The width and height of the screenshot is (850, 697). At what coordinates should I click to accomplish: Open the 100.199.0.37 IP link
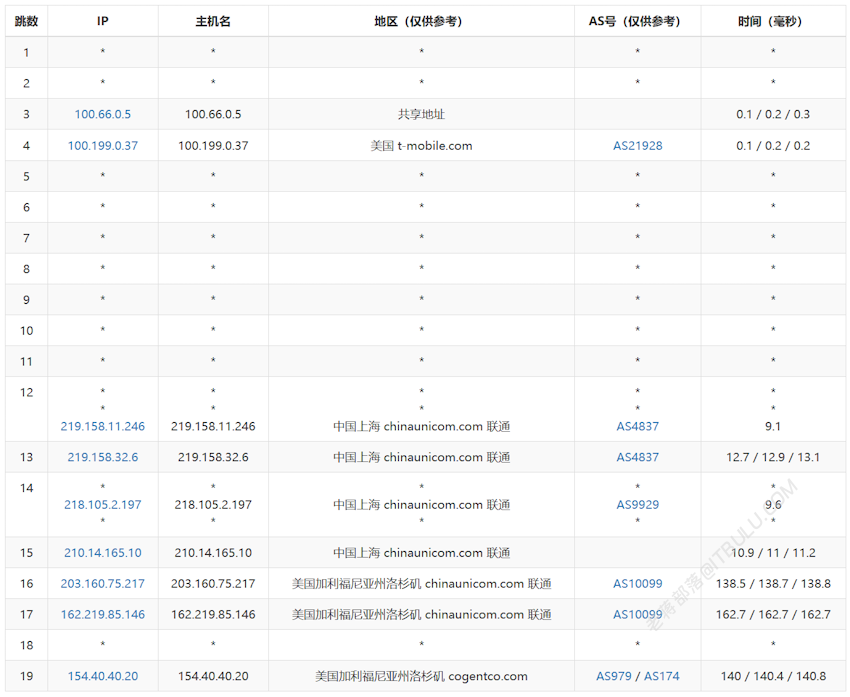click(x=102, y=146)
